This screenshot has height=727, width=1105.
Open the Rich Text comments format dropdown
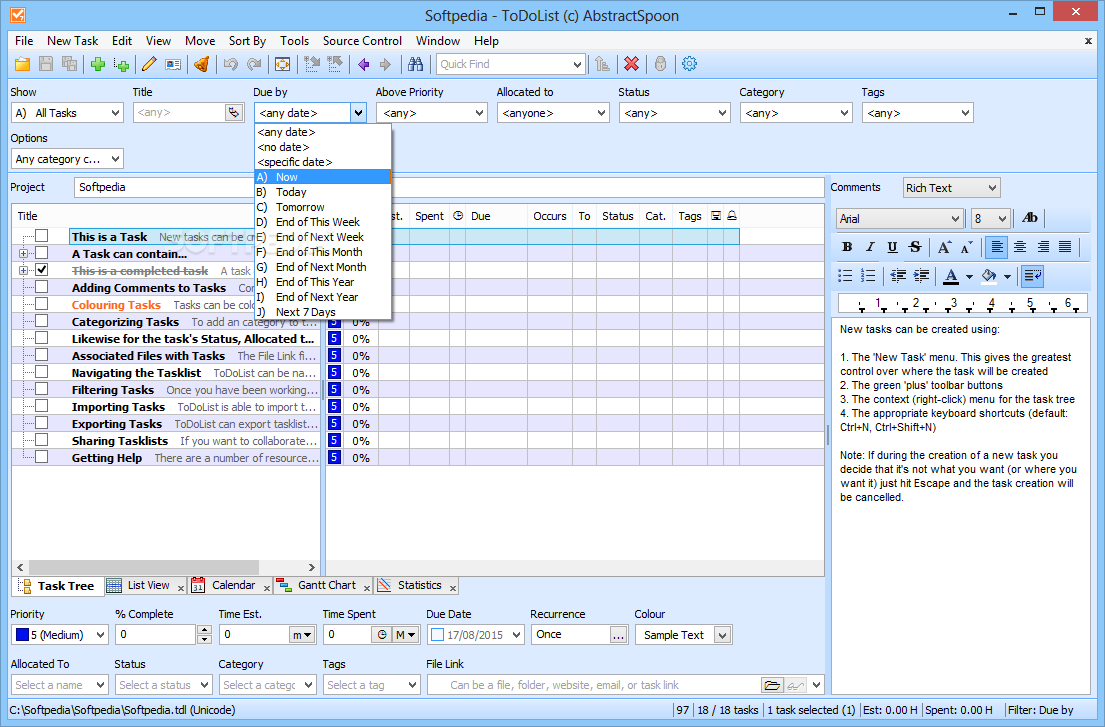(950, 188)
